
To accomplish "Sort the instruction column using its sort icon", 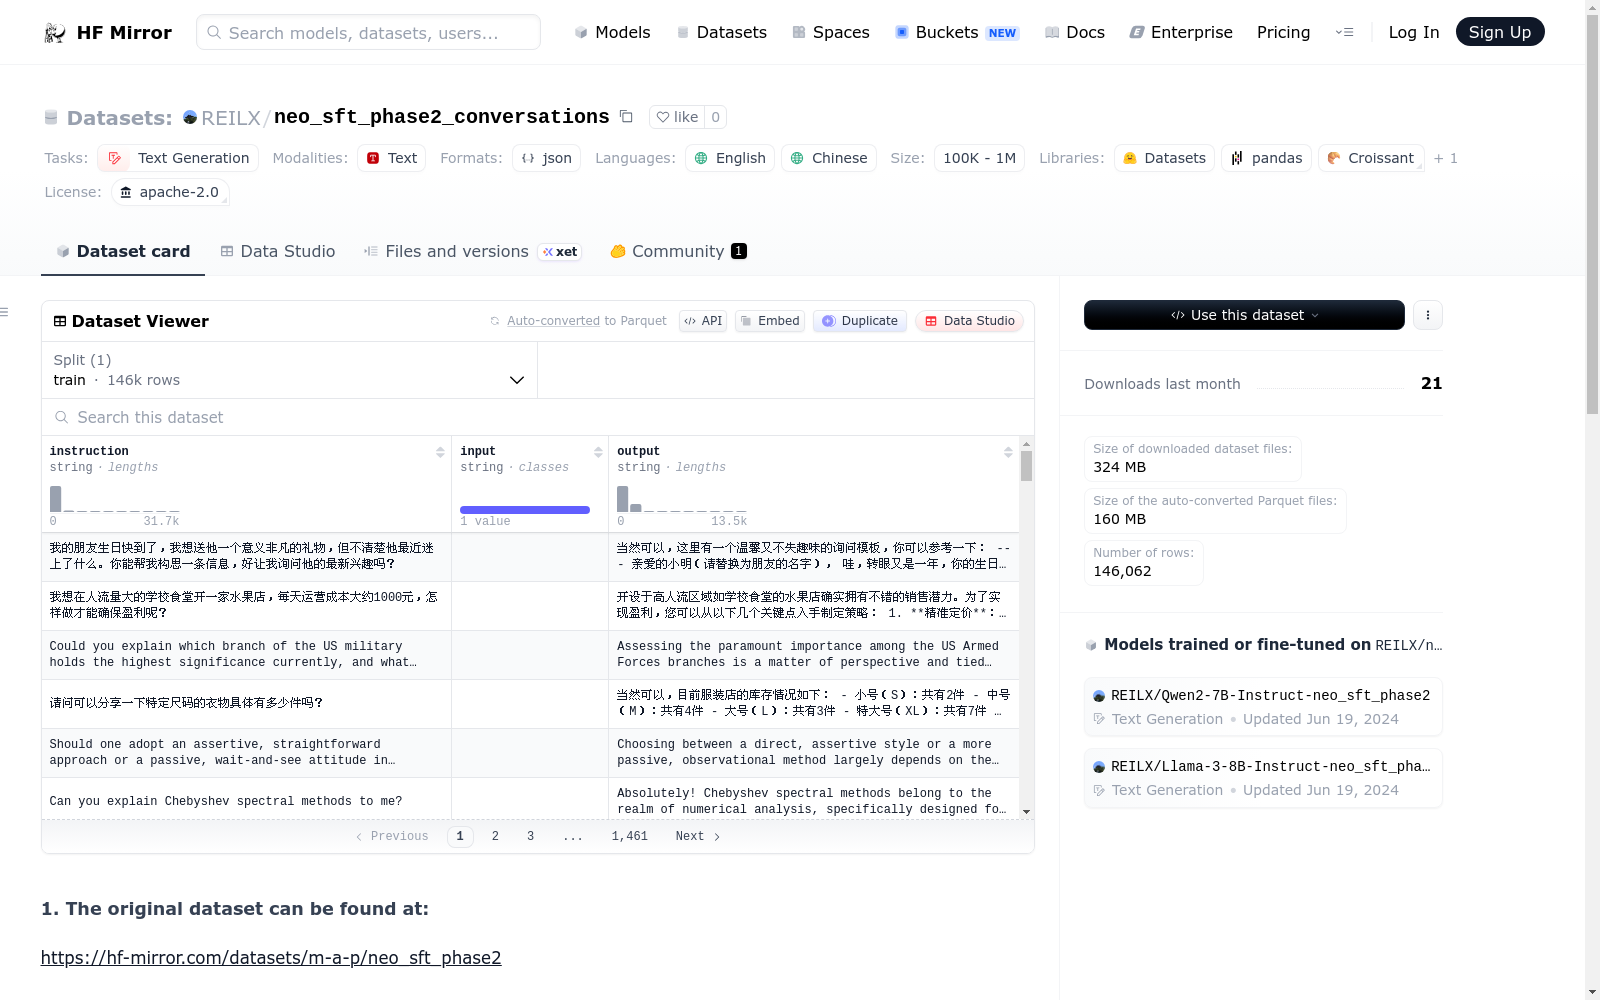I will point(440,452).
